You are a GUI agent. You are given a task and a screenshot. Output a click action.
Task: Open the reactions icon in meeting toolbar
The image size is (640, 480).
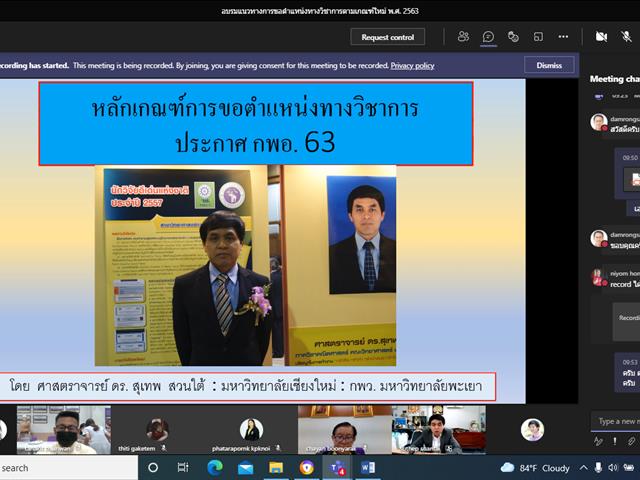tap(513, 37)
